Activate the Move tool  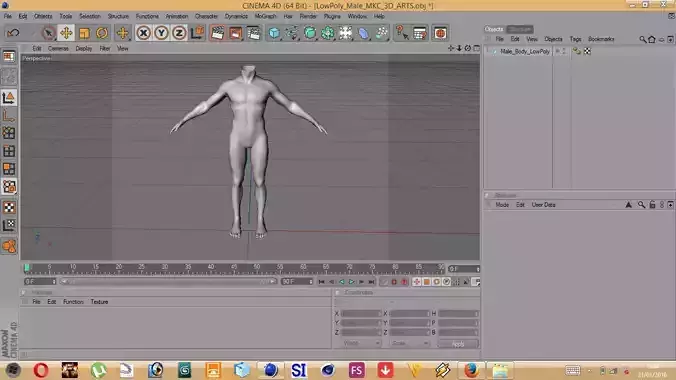point(66,33)
